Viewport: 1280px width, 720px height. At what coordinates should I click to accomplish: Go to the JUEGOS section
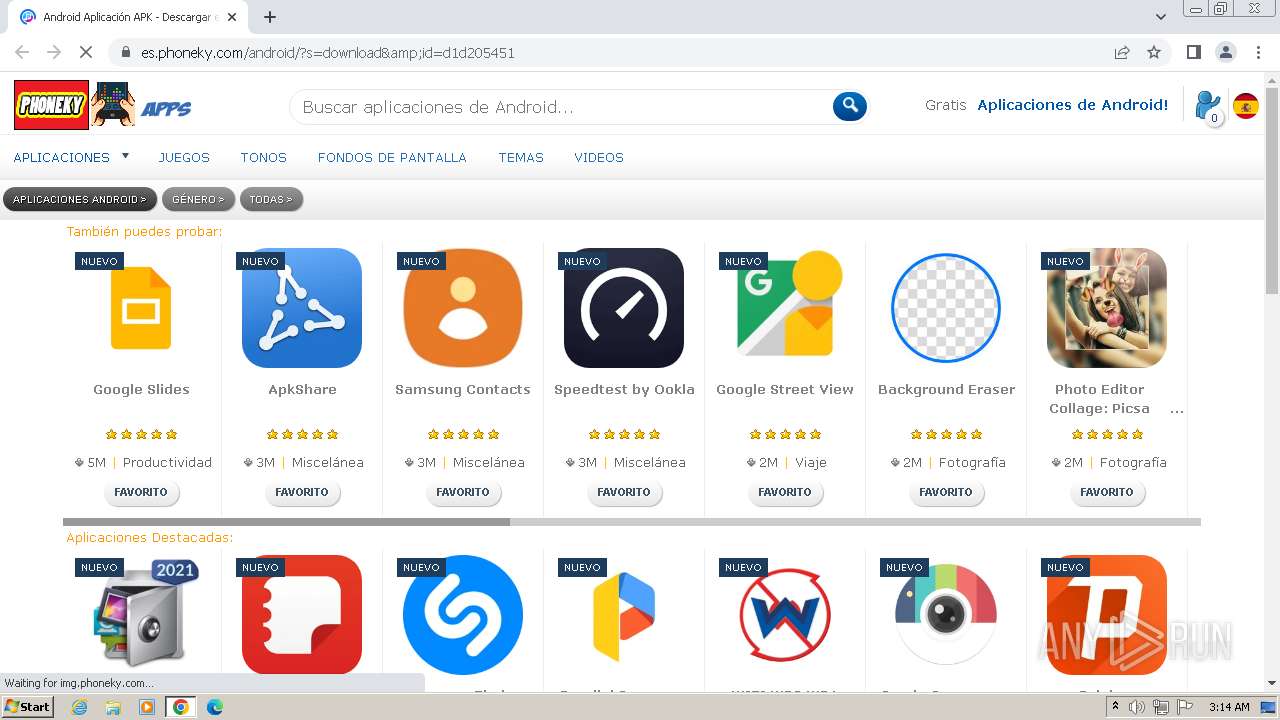pos(184,157)
